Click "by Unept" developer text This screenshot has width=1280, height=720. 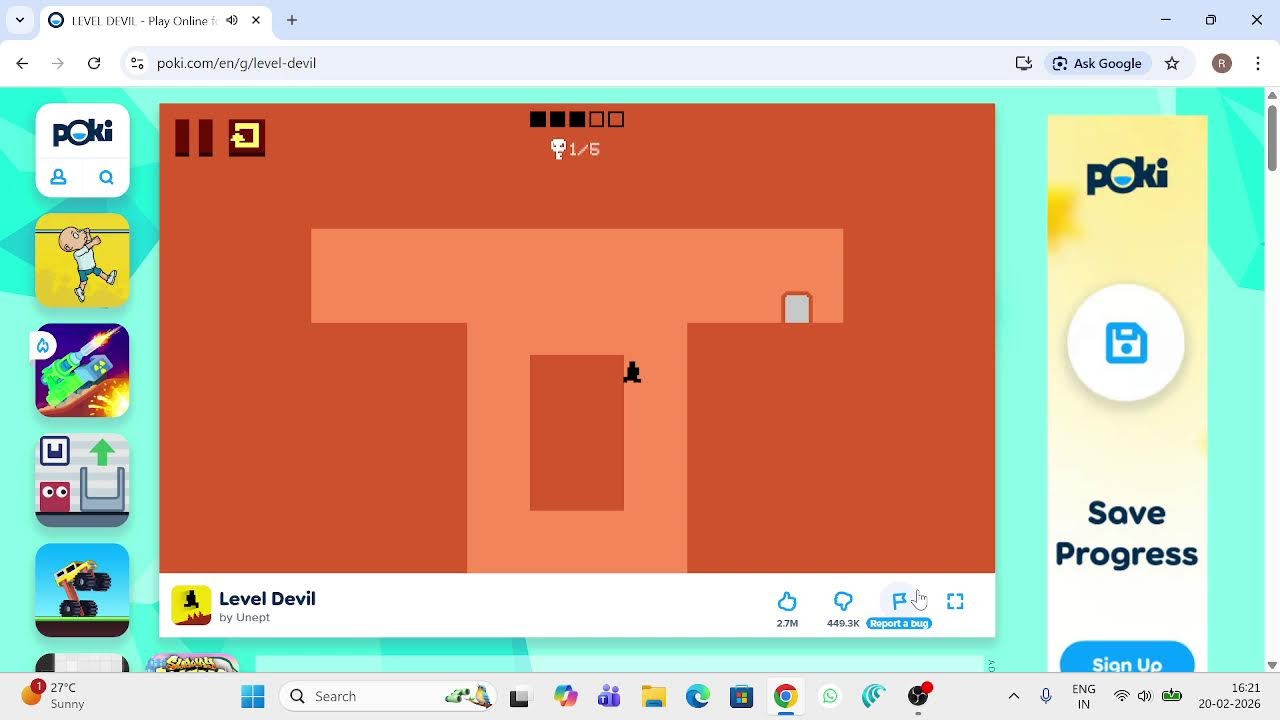tap(245, 618)
